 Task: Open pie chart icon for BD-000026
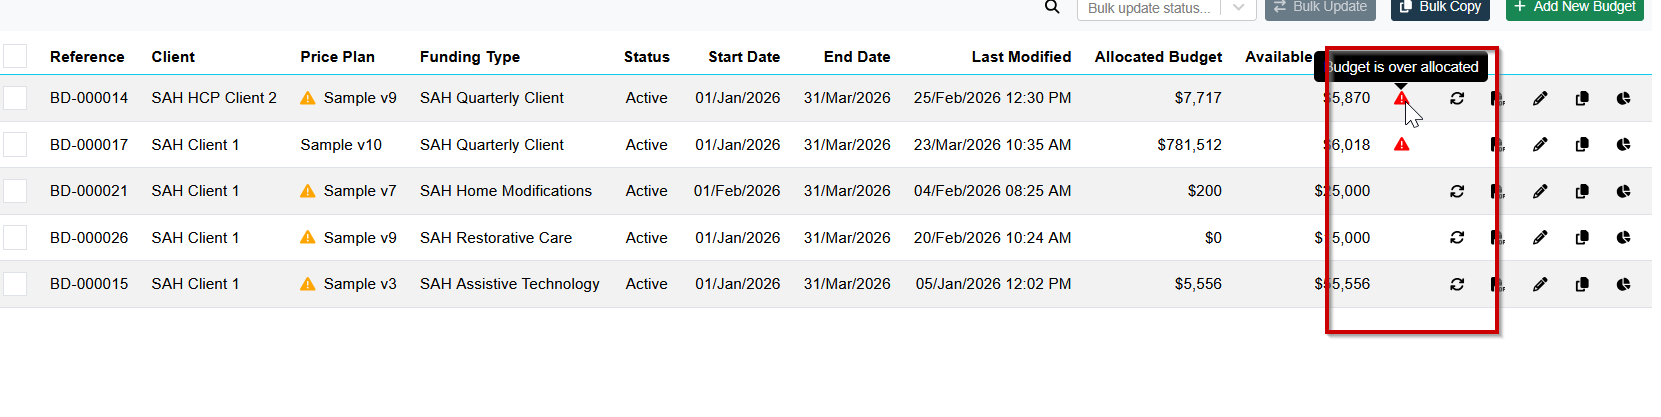pos(1623,238)
